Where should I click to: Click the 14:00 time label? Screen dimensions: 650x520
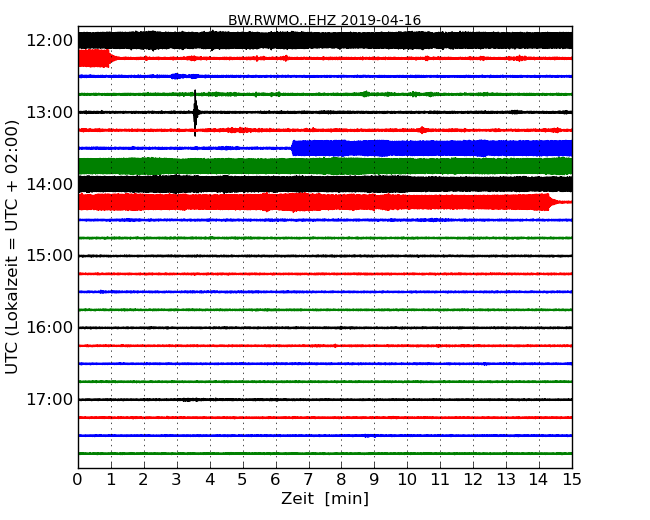click(50, 184)
